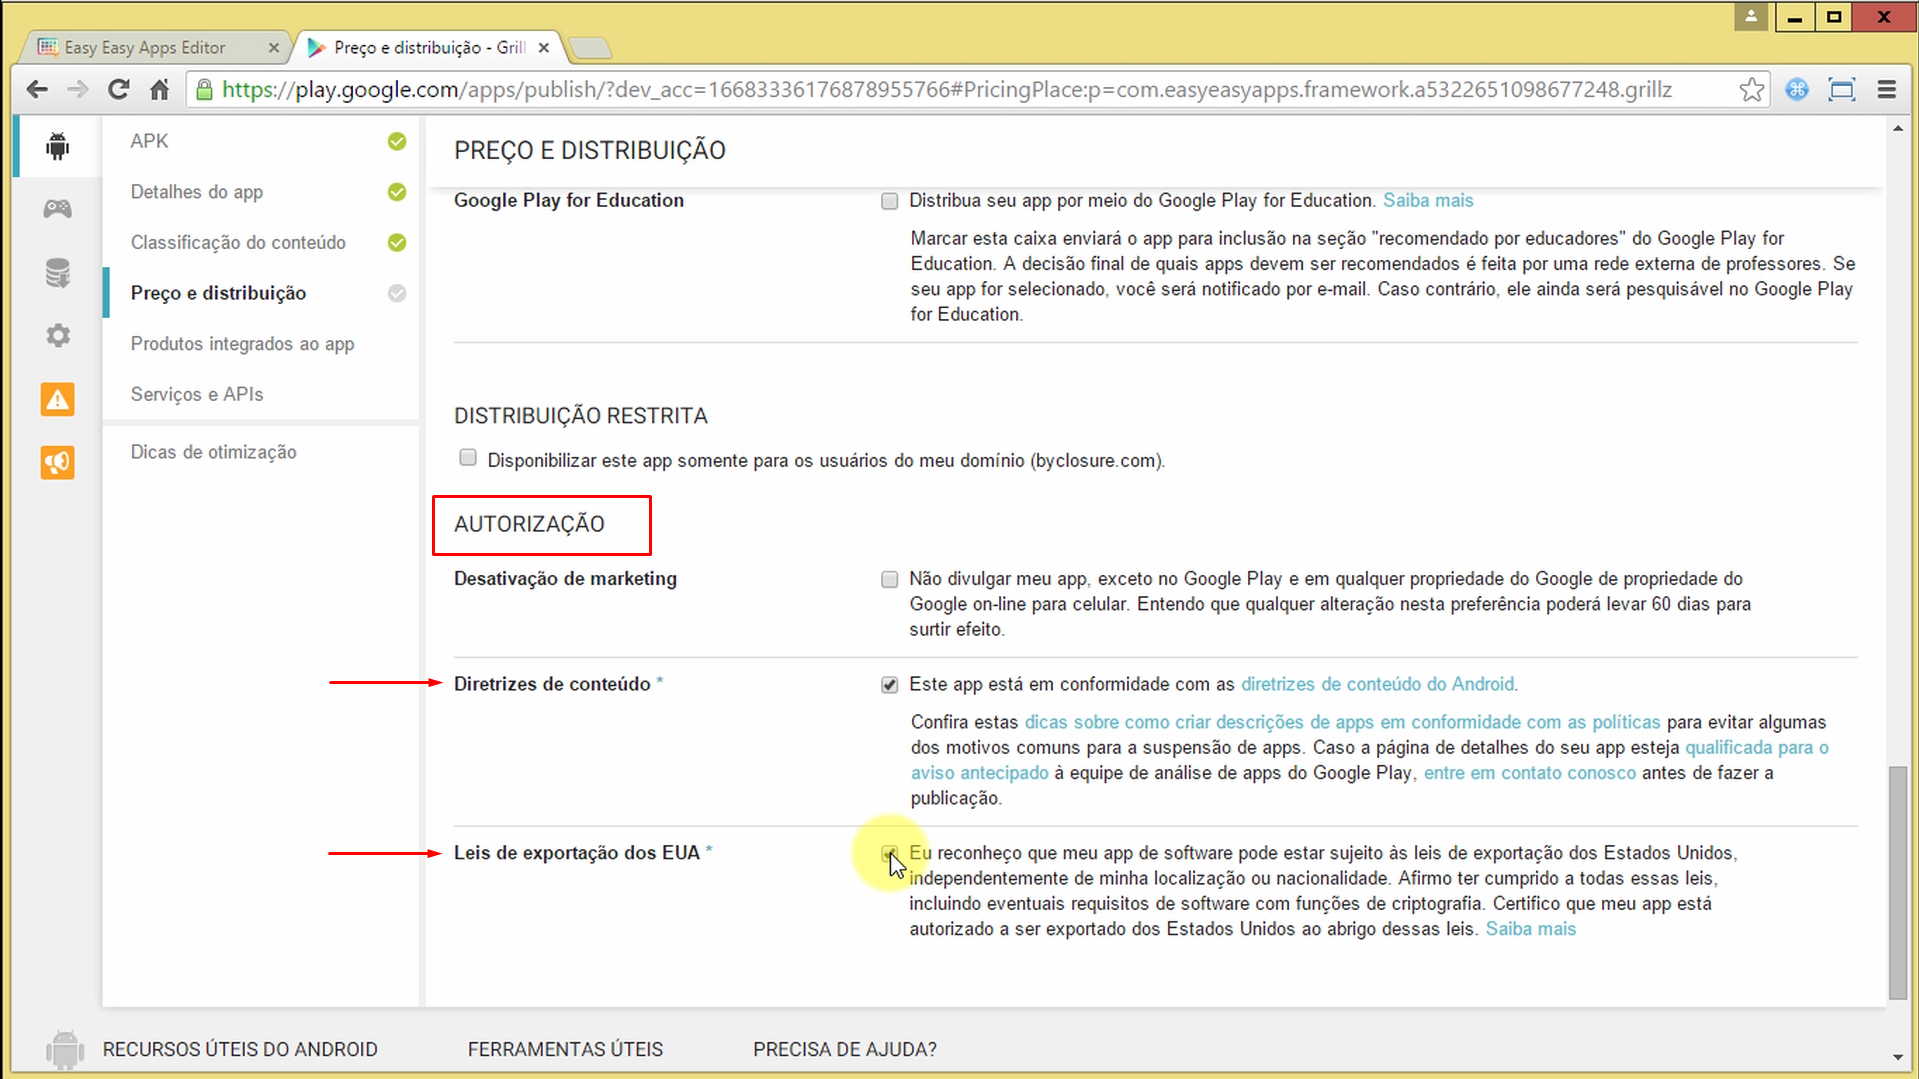
Task: Bookmark this page with the star icon
Action: click(1752, 89)
